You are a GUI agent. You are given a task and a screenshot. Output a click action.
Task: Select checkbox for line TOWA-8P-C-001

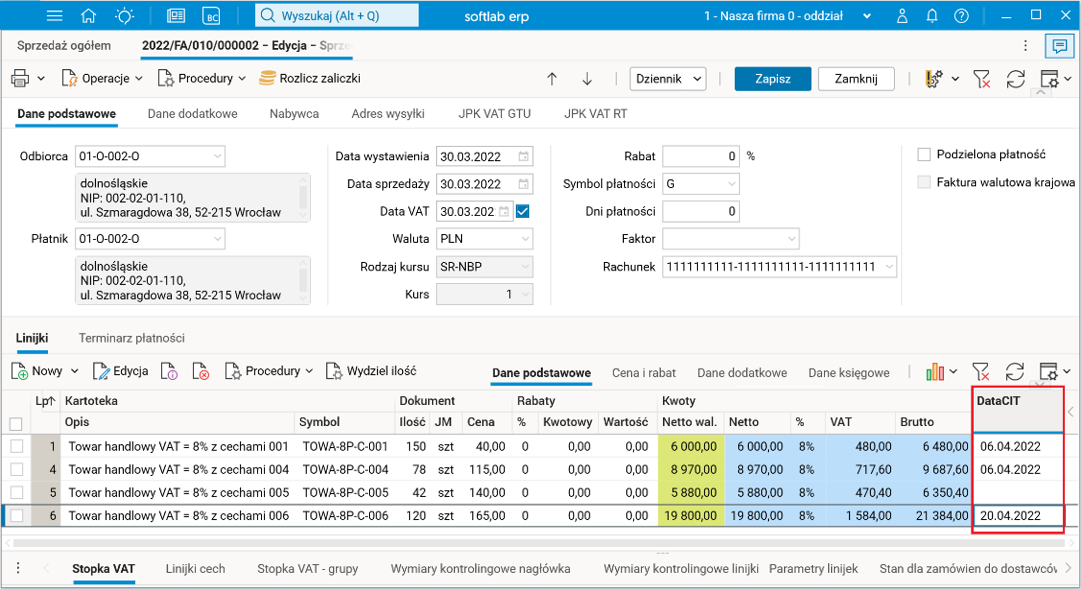(17, 446)
